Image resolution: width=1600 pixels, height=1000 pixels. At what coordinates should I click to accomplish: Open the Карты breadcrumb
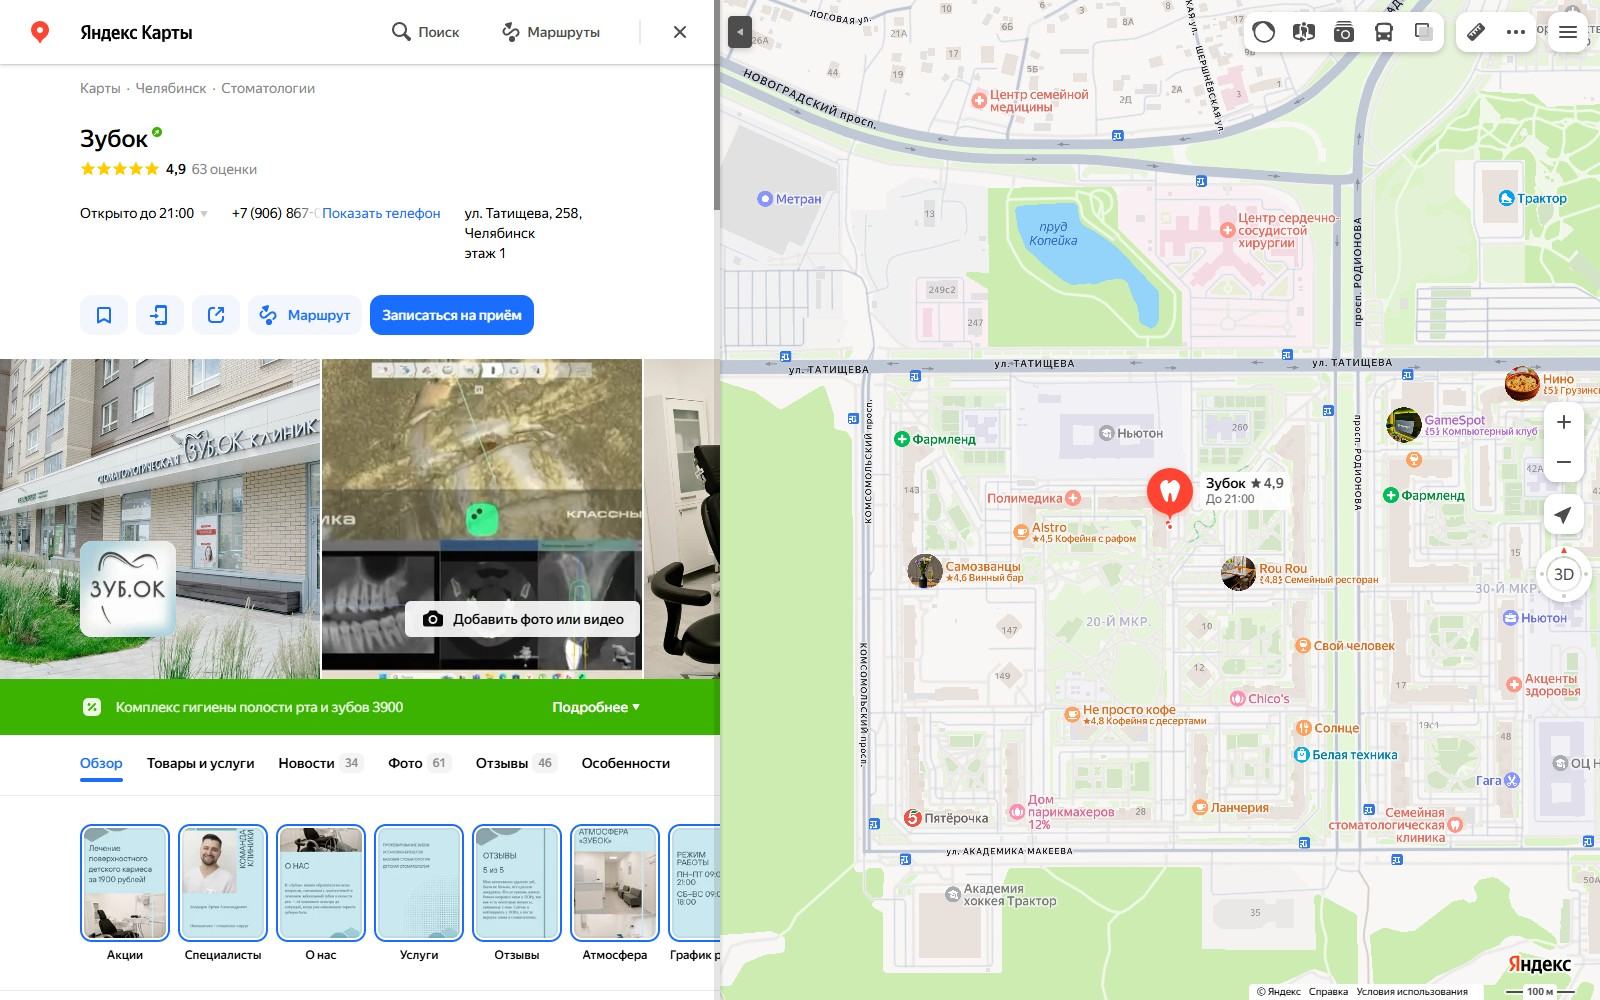(100, 88)
